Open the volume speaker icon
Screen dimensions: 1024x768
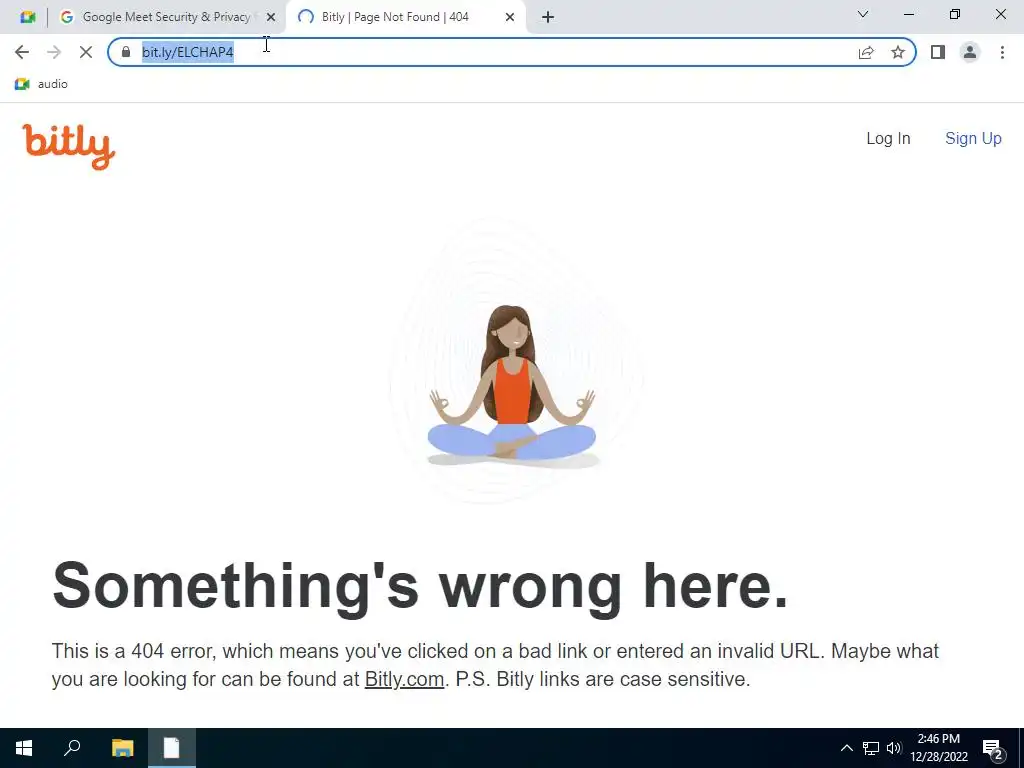click(894, 748)
